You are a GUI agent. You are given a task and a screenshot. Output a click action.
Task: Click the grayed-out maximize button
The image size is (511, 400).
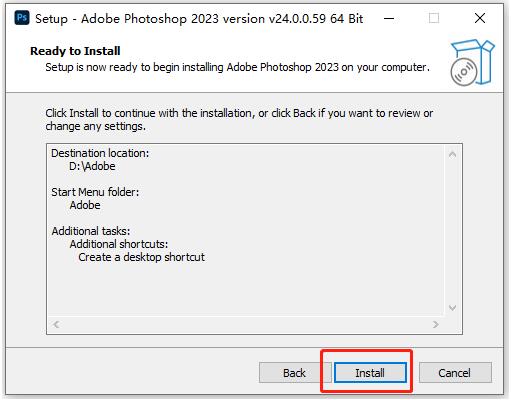(x=434, y=18)
